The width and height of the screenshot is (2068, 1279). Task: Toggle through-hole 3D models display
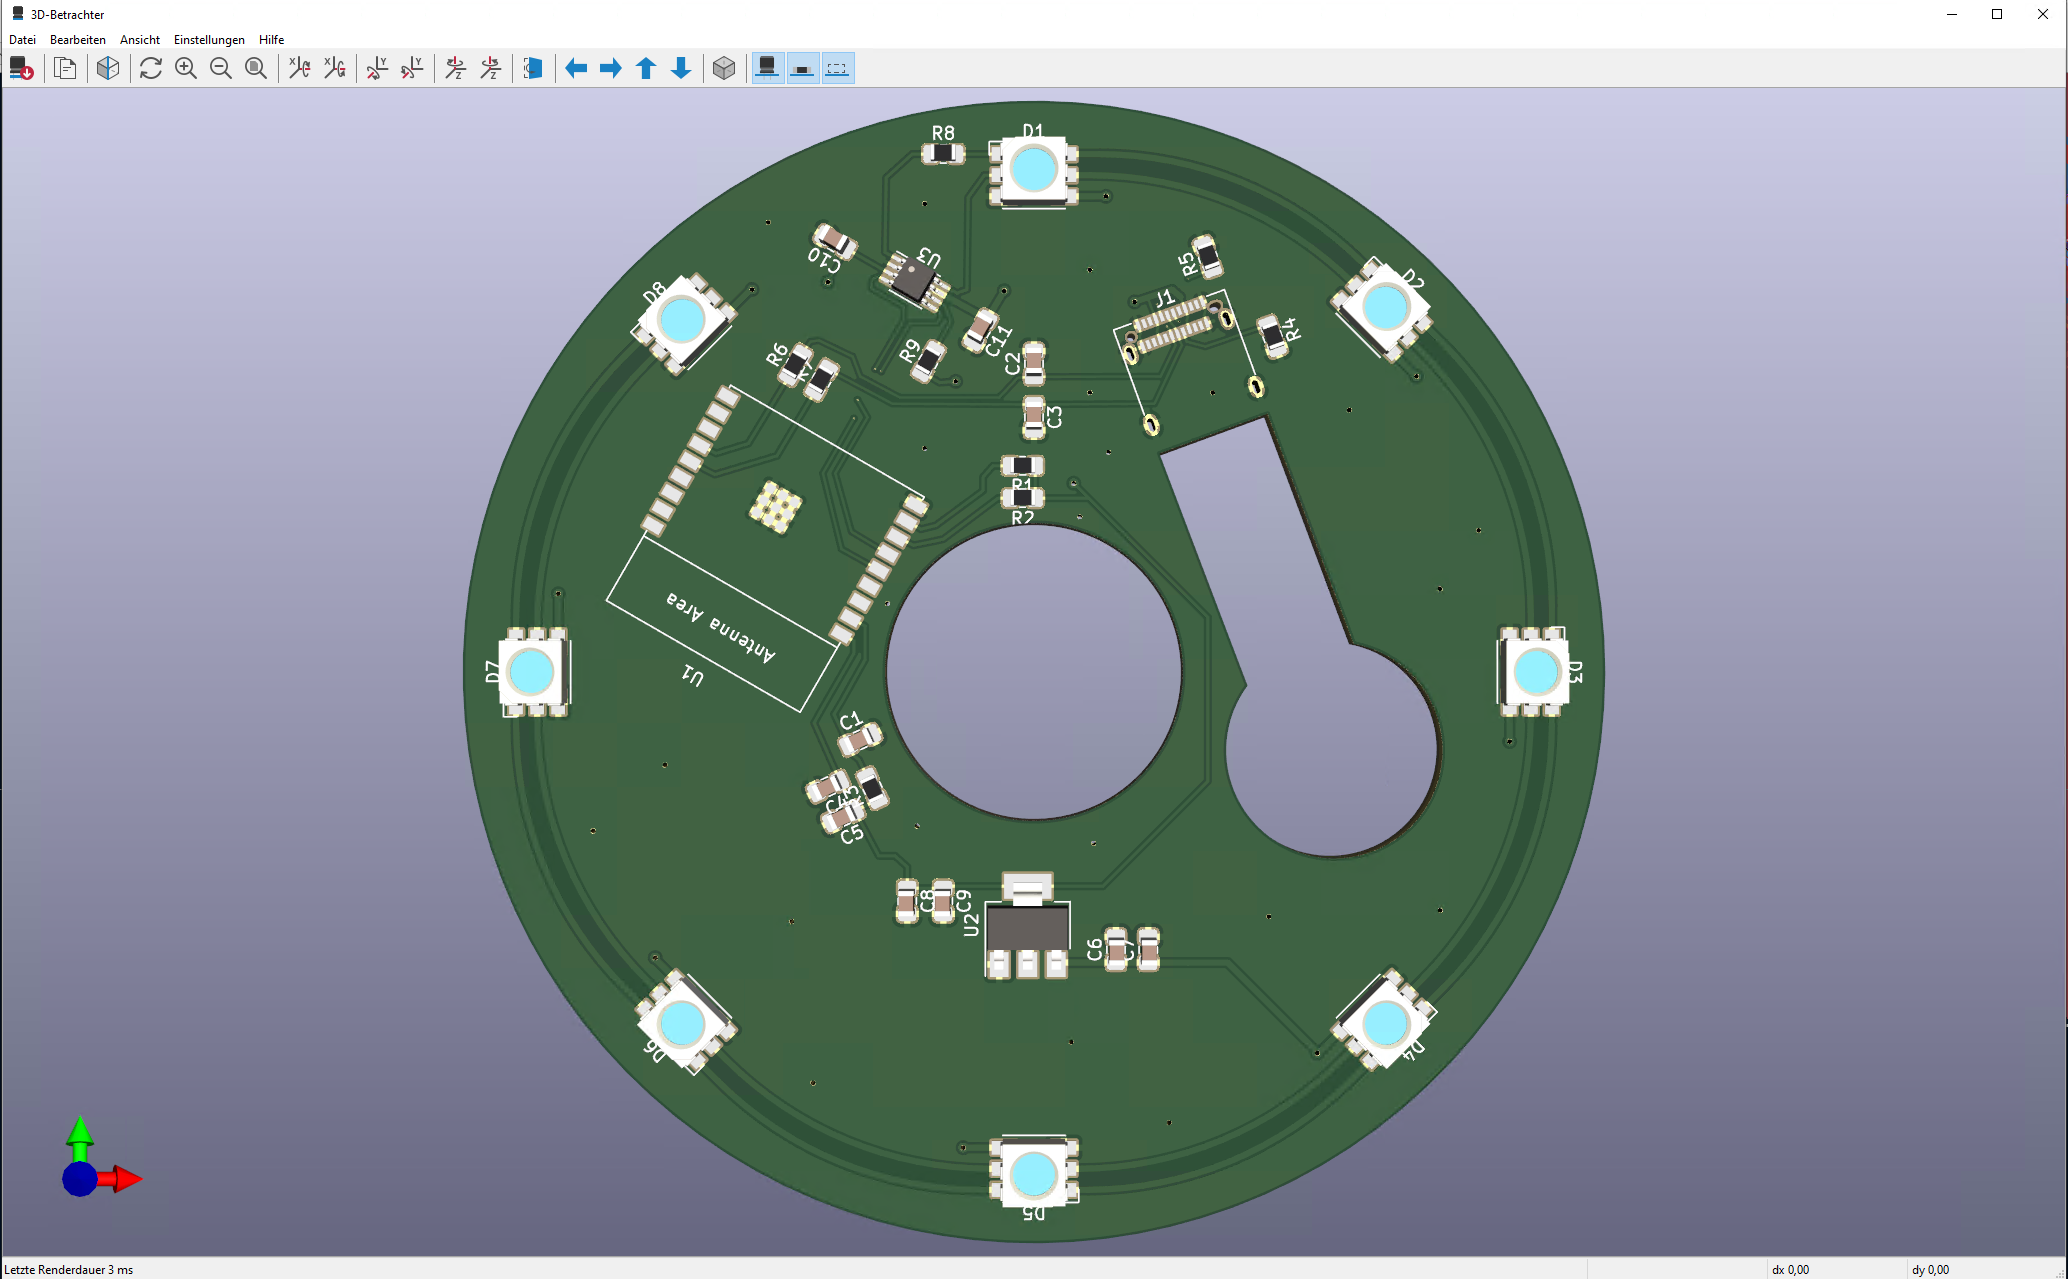pos(767,68)
